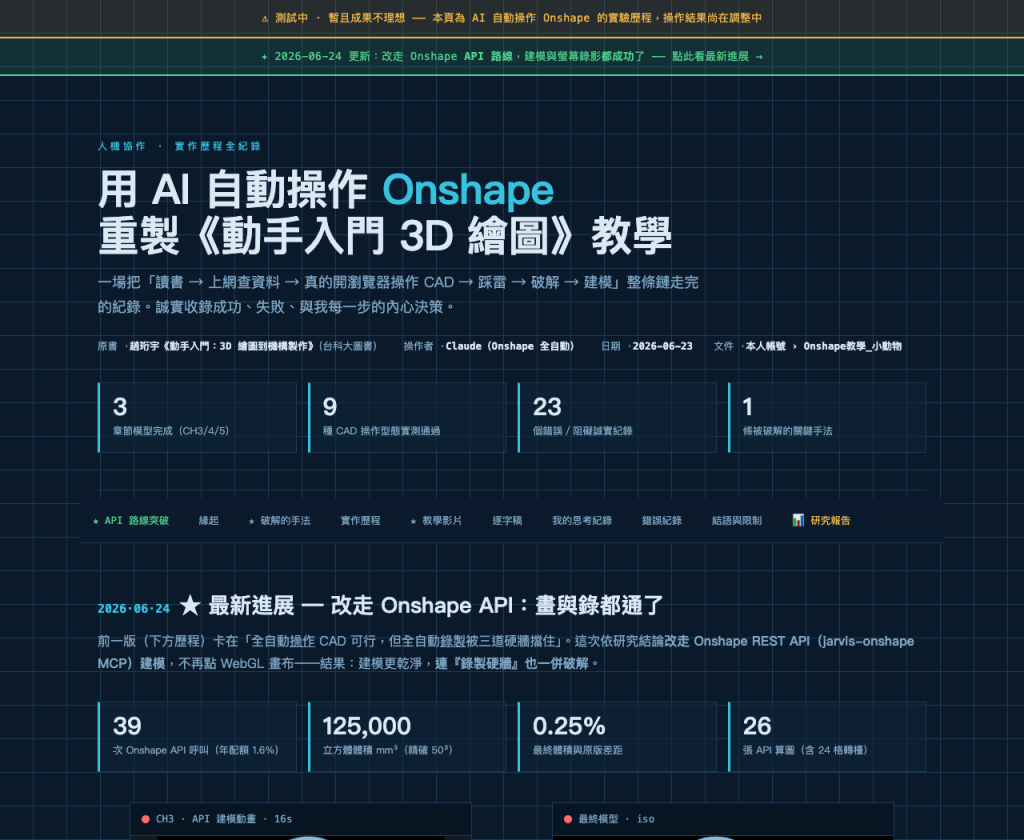
Task: Select the 實作歷程 nav item
Action: [360, 521]
